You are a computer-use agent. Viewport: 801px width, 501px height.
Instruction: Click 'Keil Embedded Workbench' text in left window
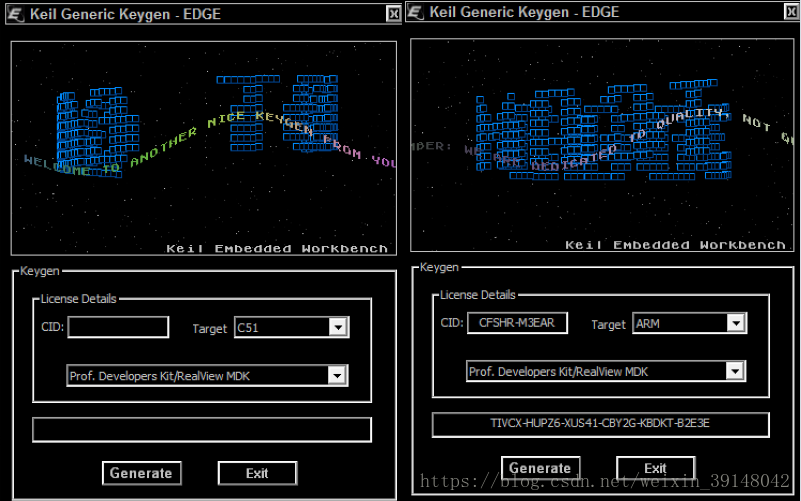pos(277,249)
